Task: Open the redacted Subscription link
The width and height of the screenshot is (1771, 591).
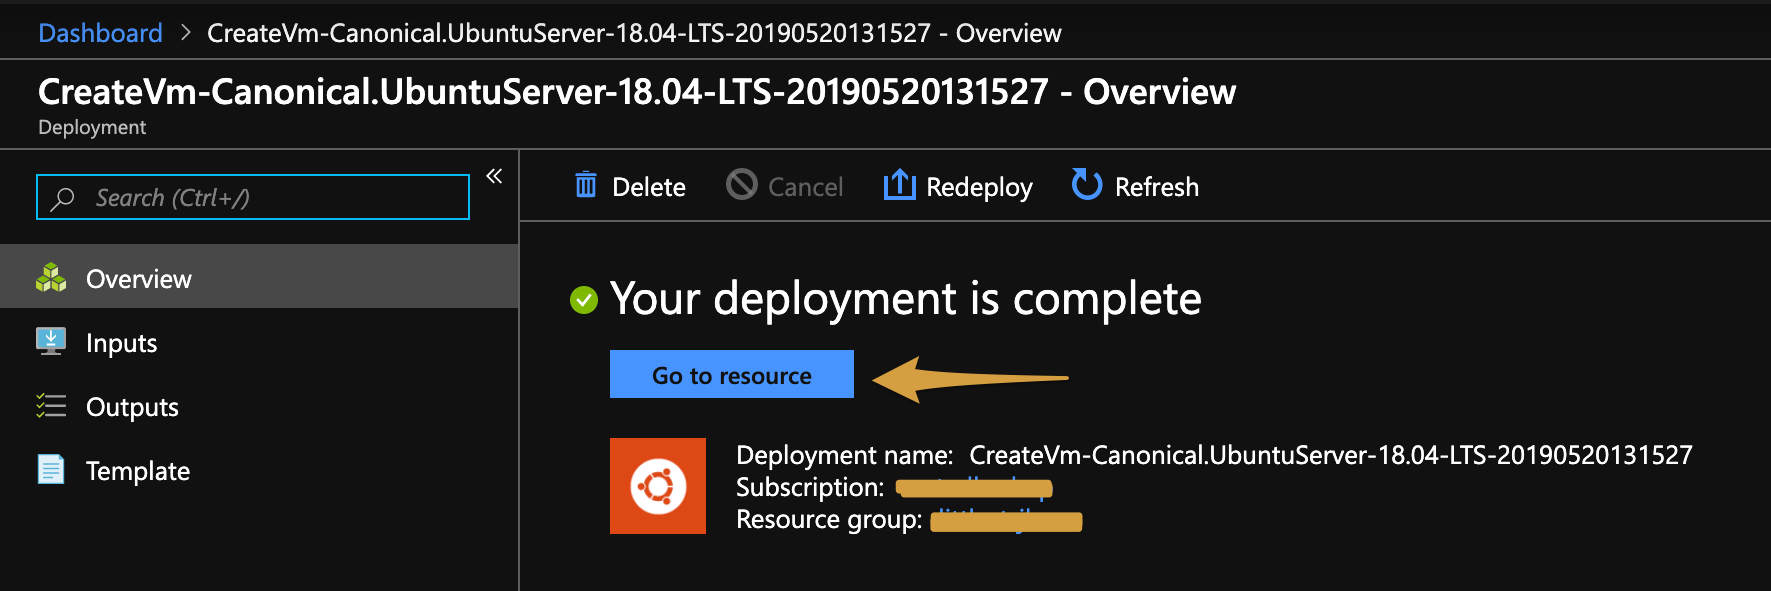Action: click(x=973, y=488)
